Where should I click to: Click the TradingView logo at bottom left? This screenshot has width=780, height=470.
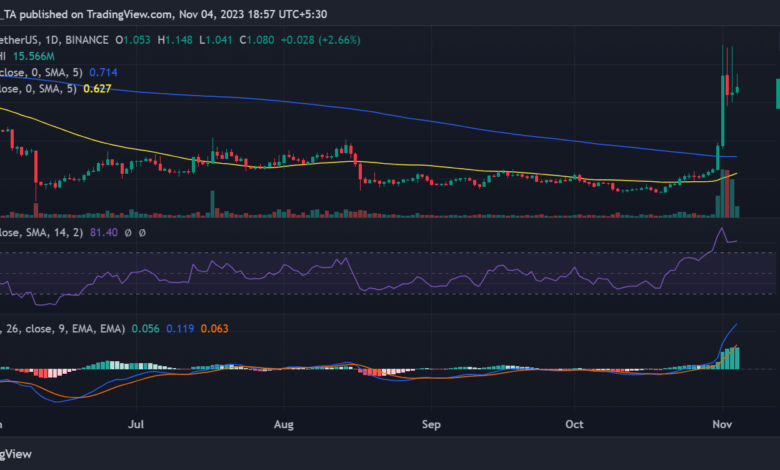coord(18,451)
